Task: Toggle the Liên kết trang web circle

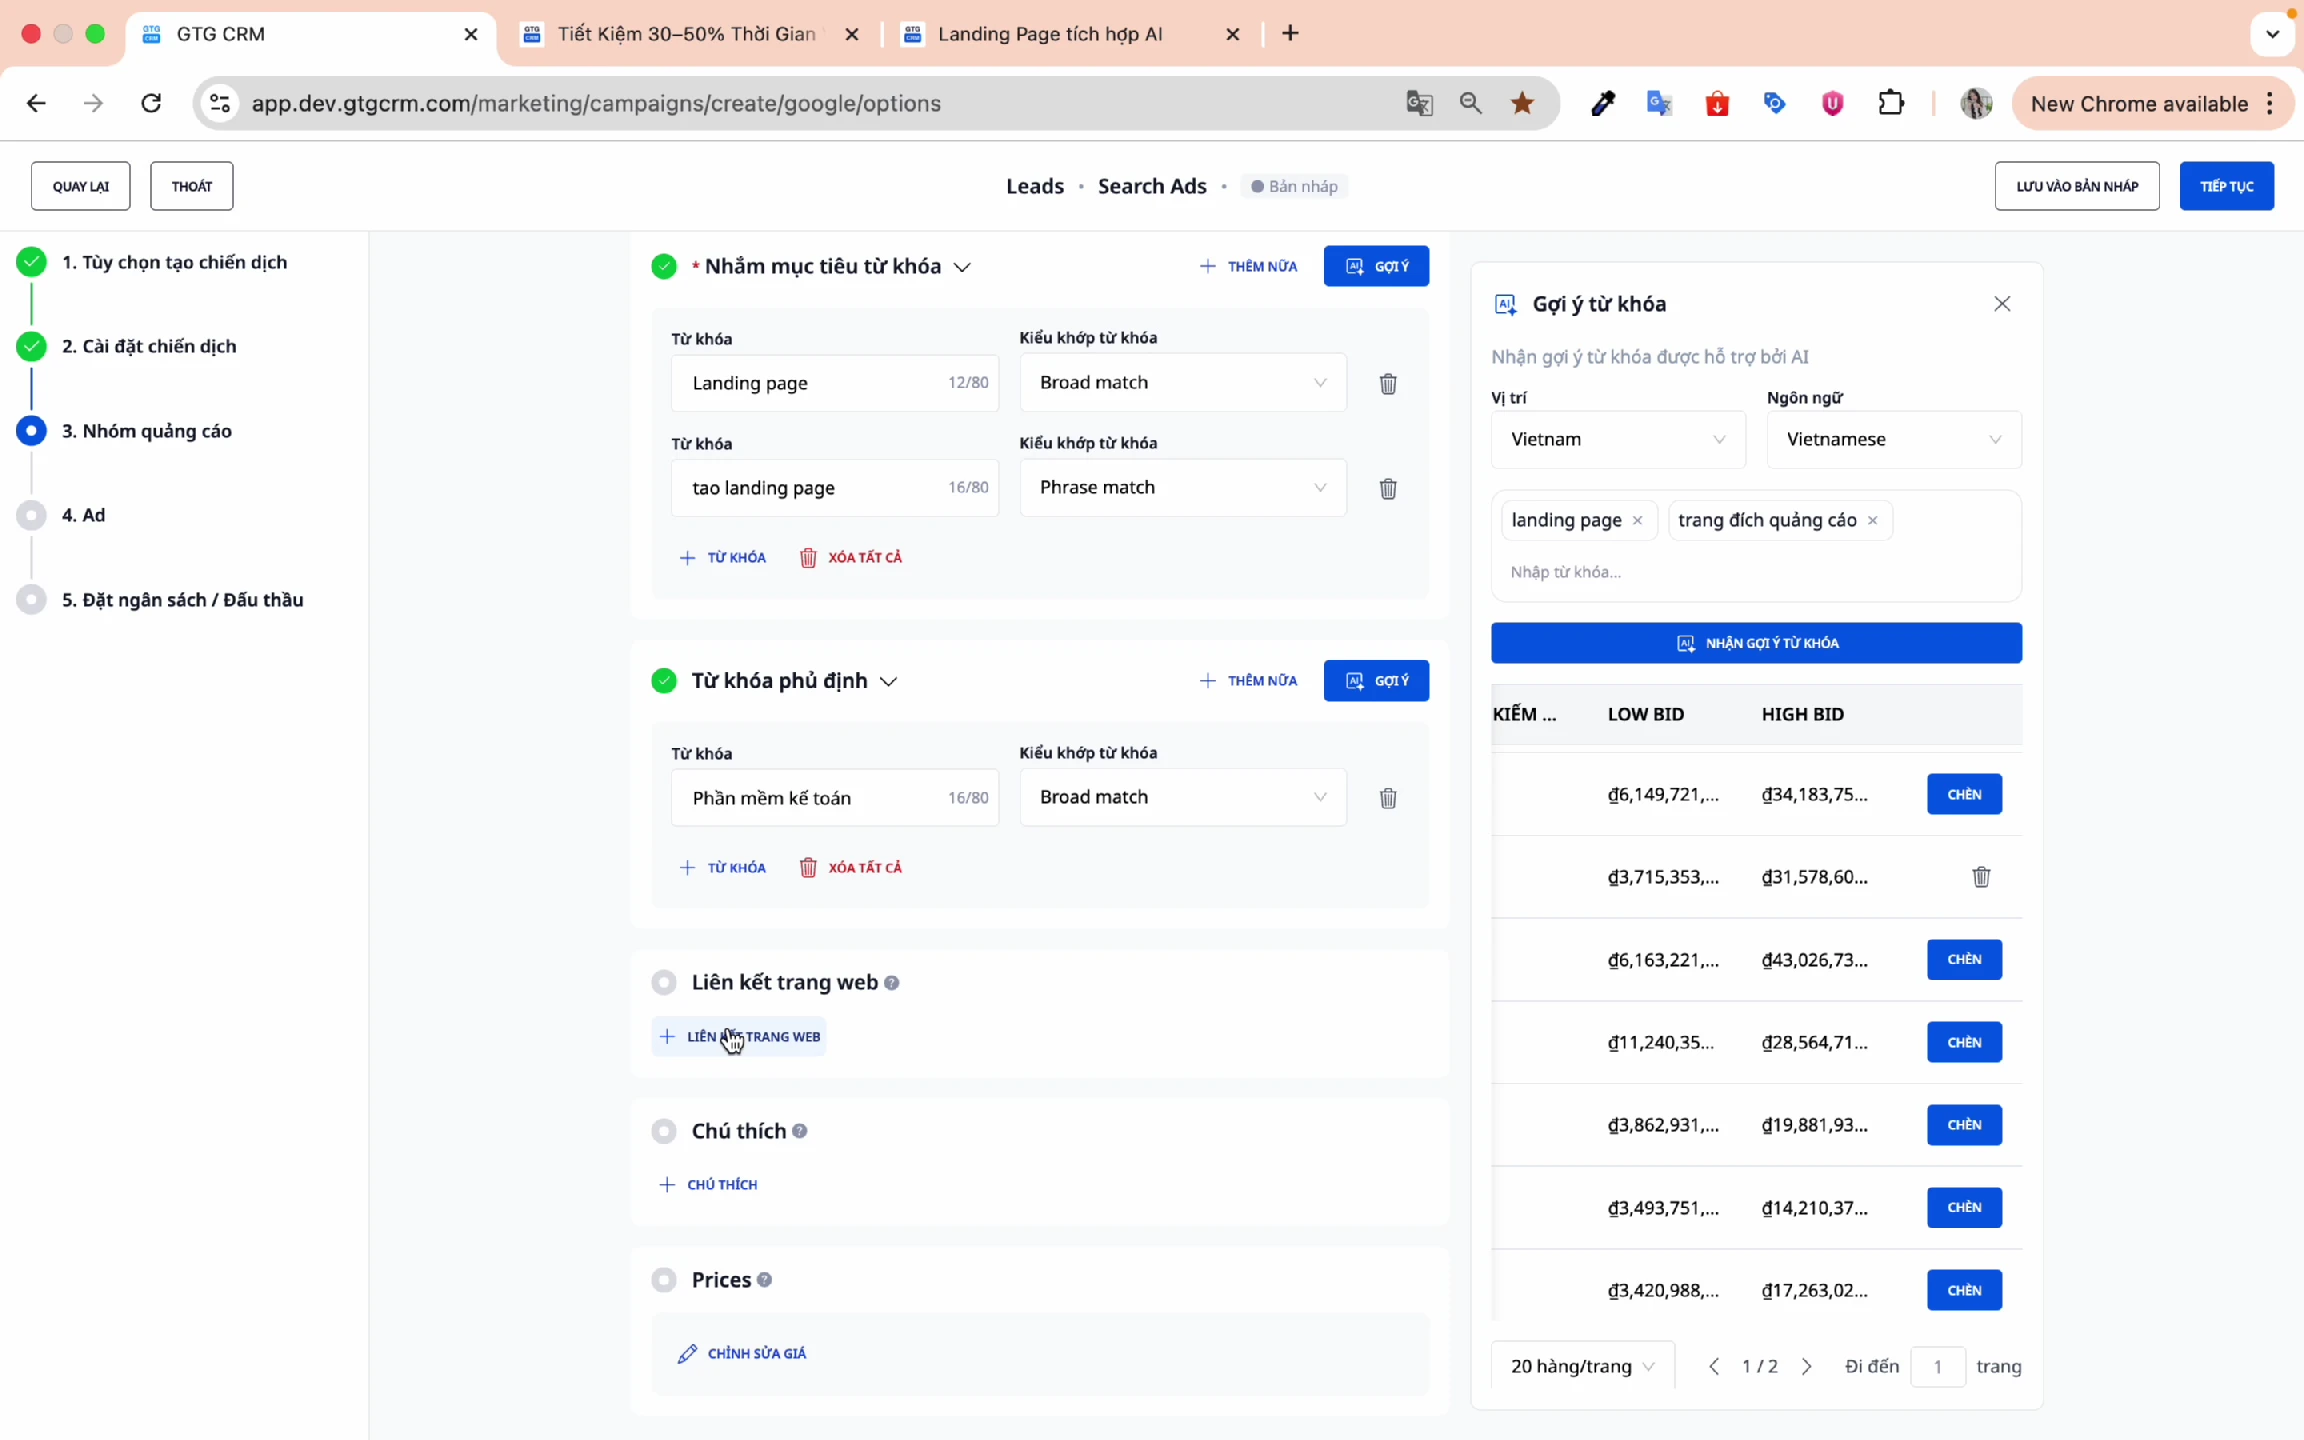Action: (x=664, y=982)
